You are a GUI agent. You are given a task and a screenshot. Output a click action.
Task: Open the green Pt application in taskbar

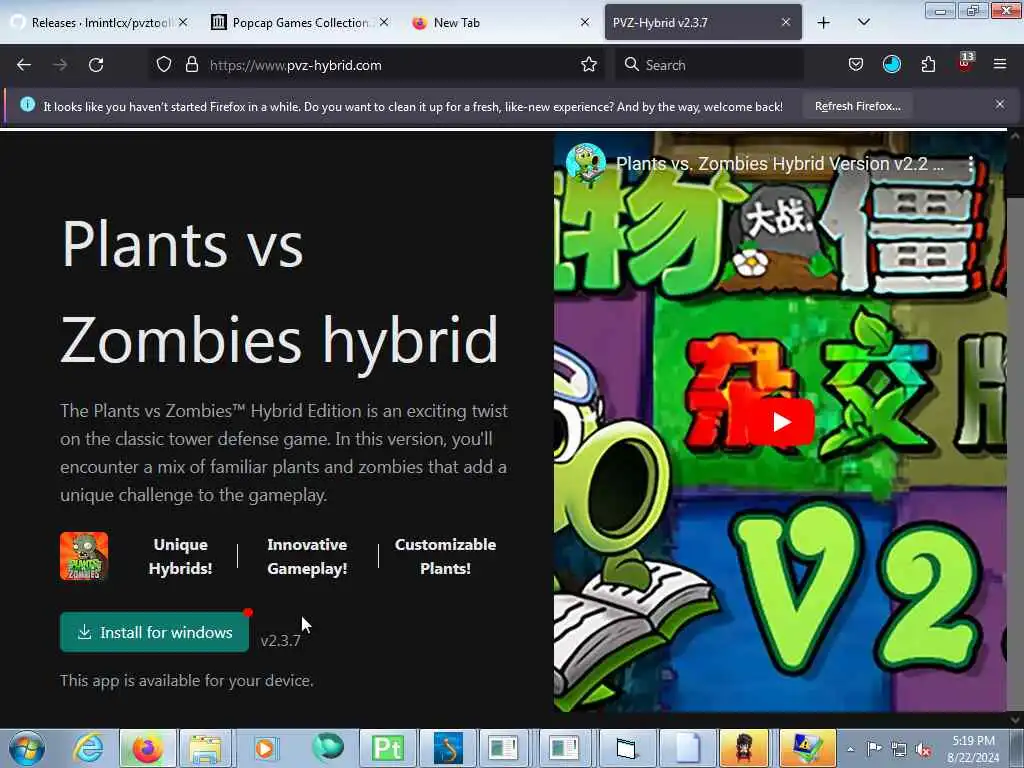[387, 748]
